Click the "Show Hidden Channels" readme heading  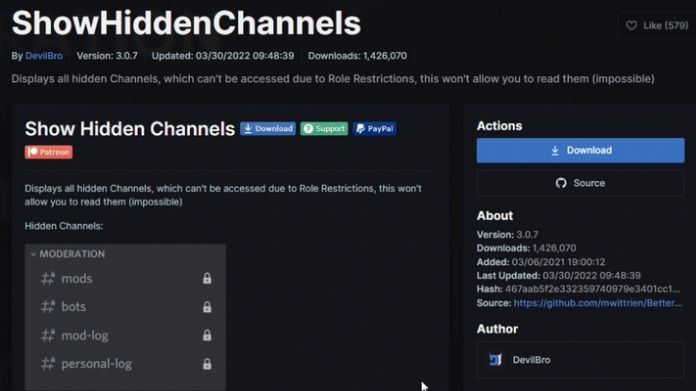(x=130, y=129)
